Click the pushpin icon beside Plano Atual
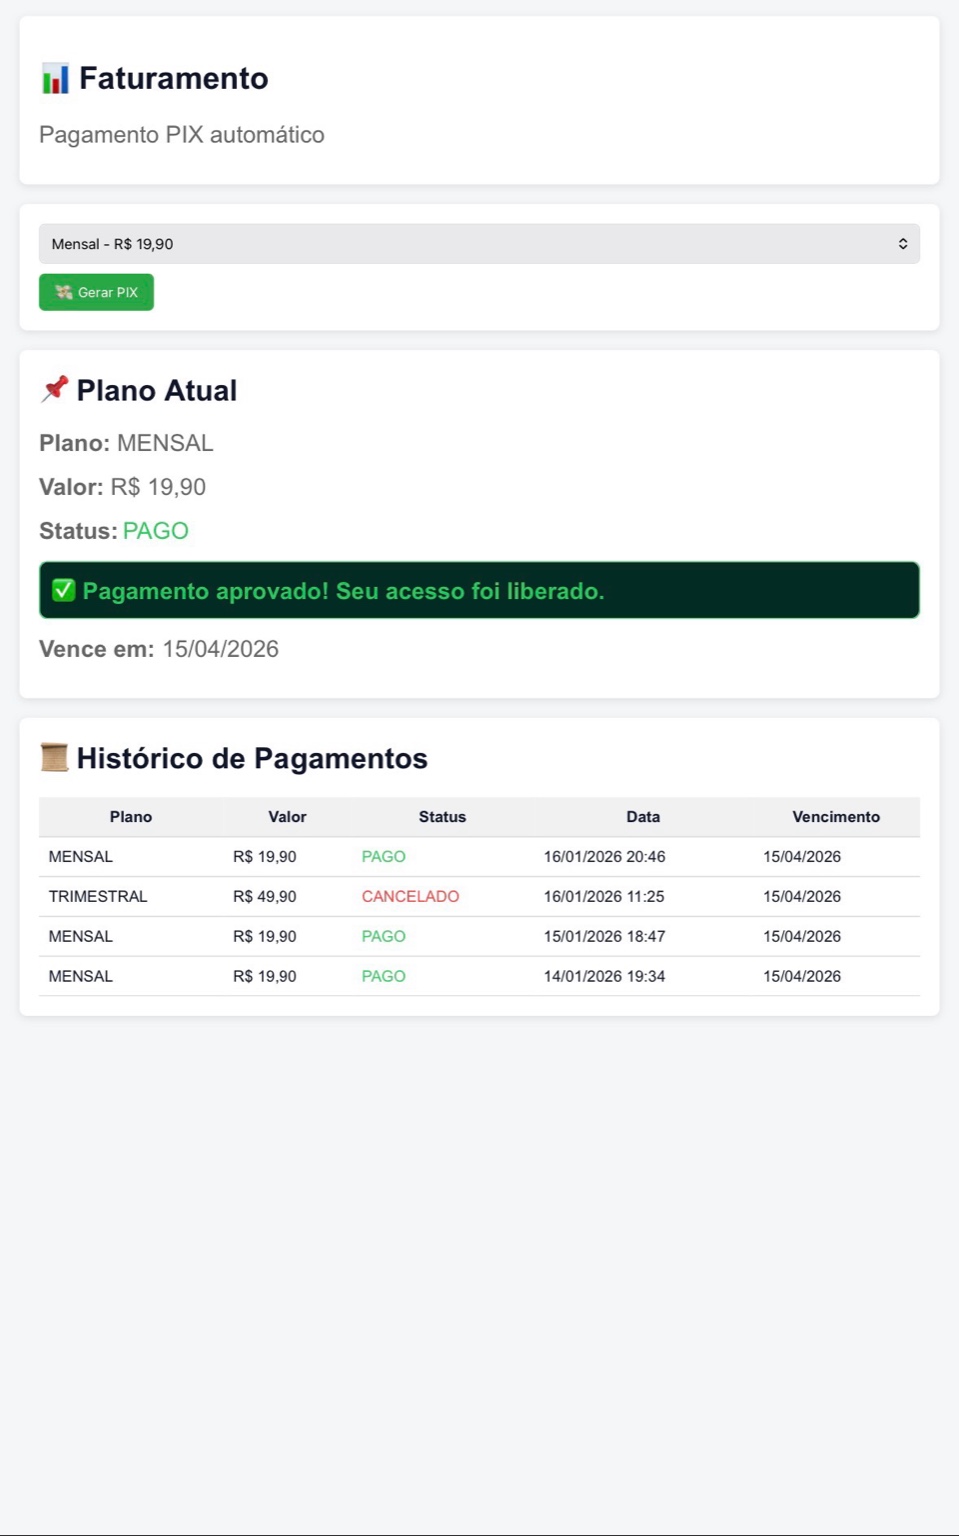 click(x=54, y=389)
